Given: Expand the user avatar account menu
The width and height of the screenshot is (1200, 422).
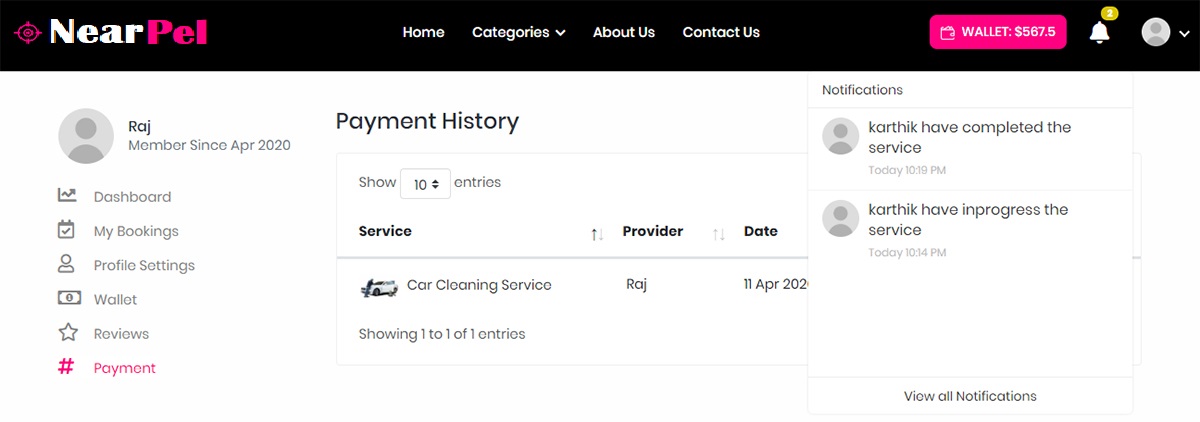Looking at the screenshot, I should pyautogui.click(x=1166, y=32).
